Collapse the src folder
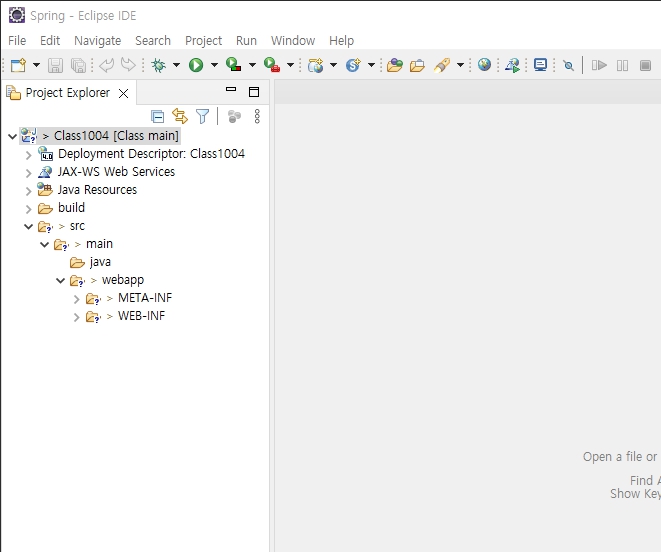The width and height of the screenshot is (661, 552). (28, 226)
